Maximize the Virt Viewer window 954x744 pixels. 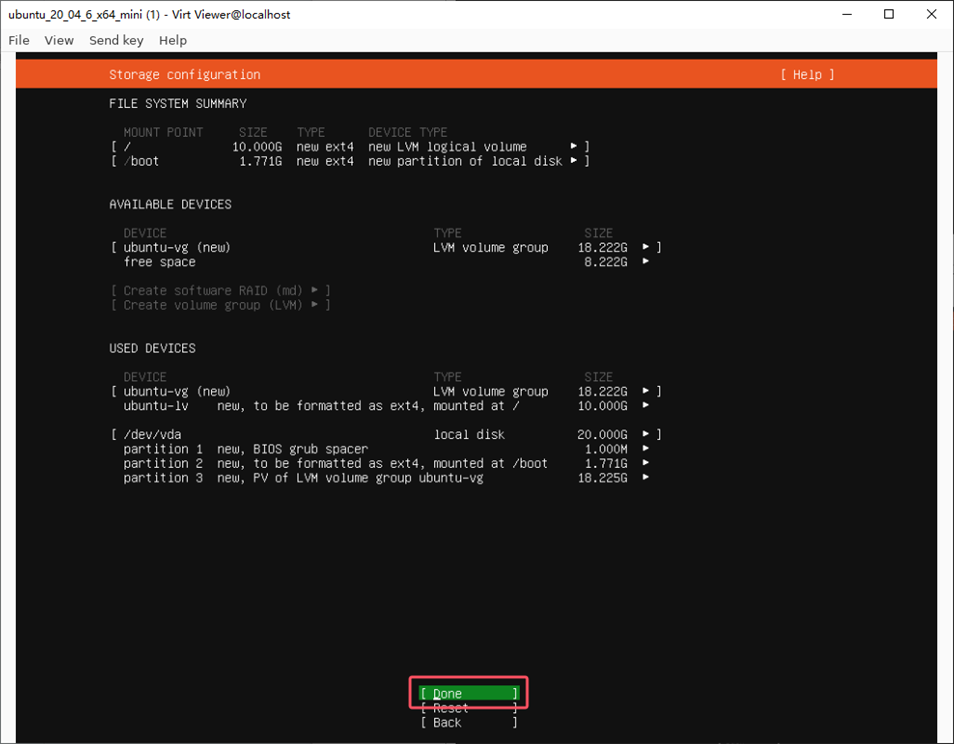point(889,14)
